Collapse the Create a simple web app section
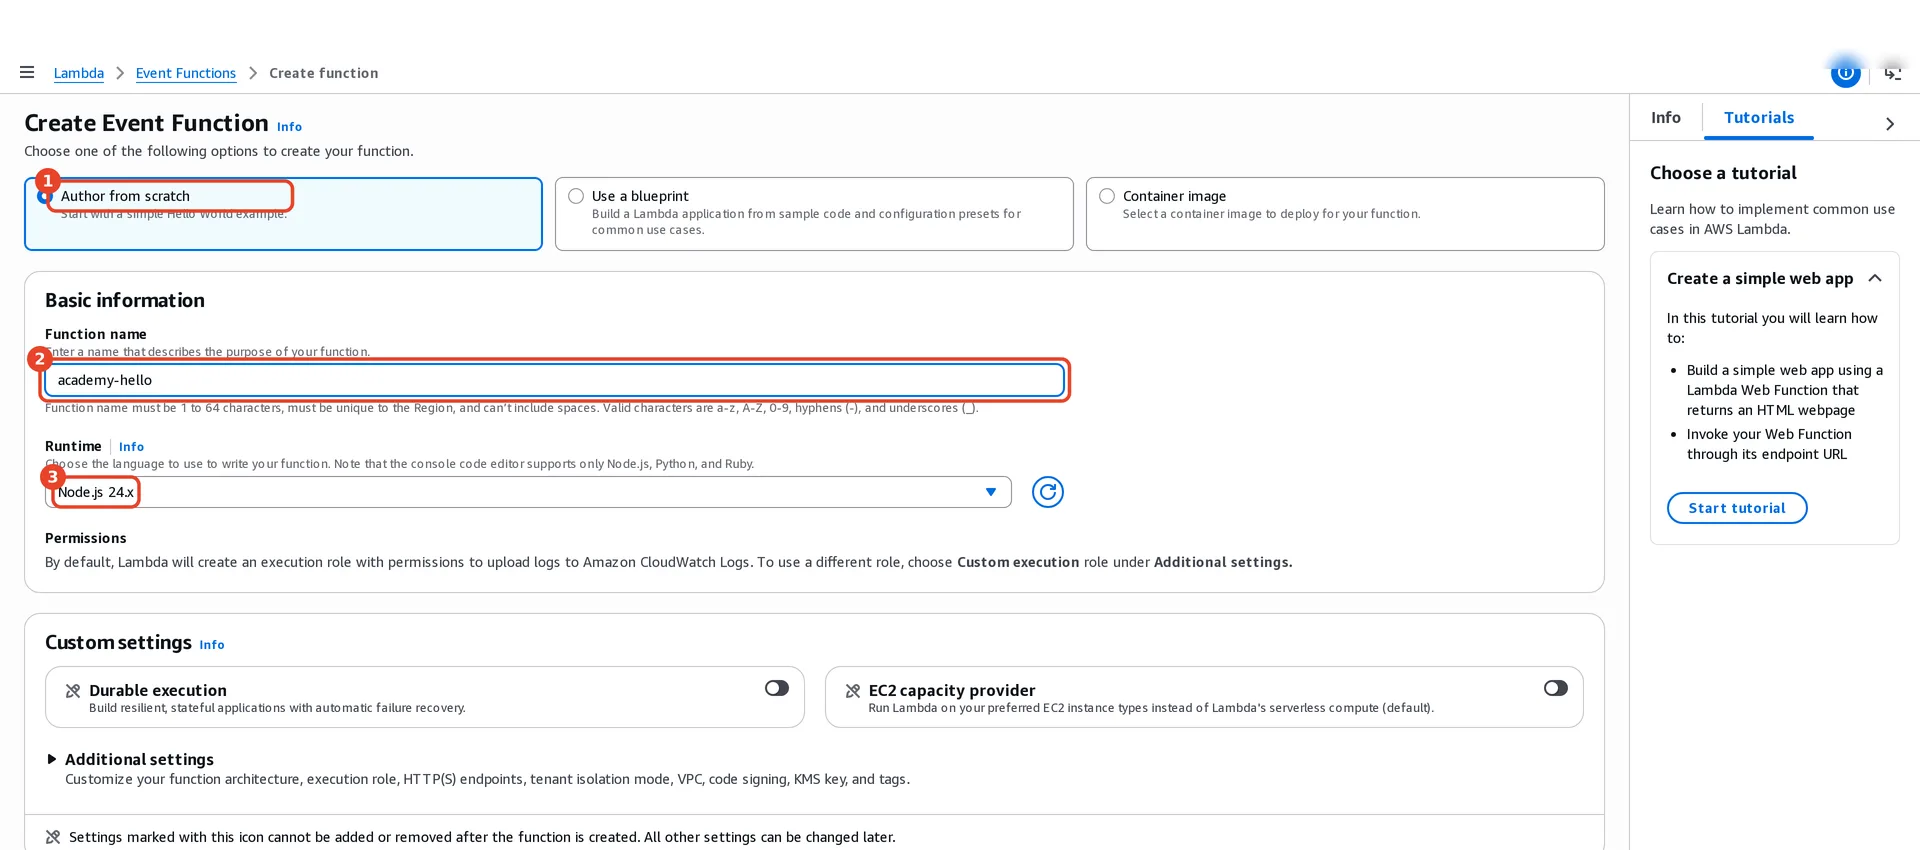The image size is (1920, 850). [x=1875, y=278]
